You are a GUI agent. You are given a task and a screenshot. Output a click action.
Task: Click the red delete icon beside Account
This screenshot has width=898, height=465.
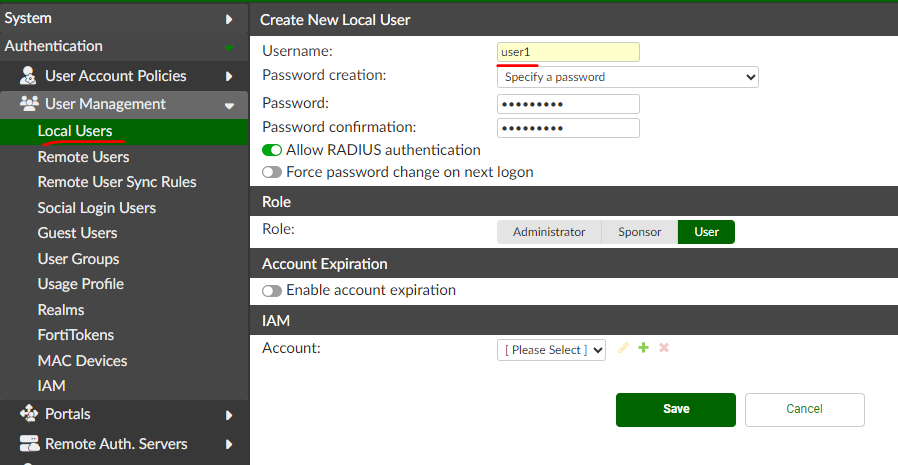click(663, 348)
